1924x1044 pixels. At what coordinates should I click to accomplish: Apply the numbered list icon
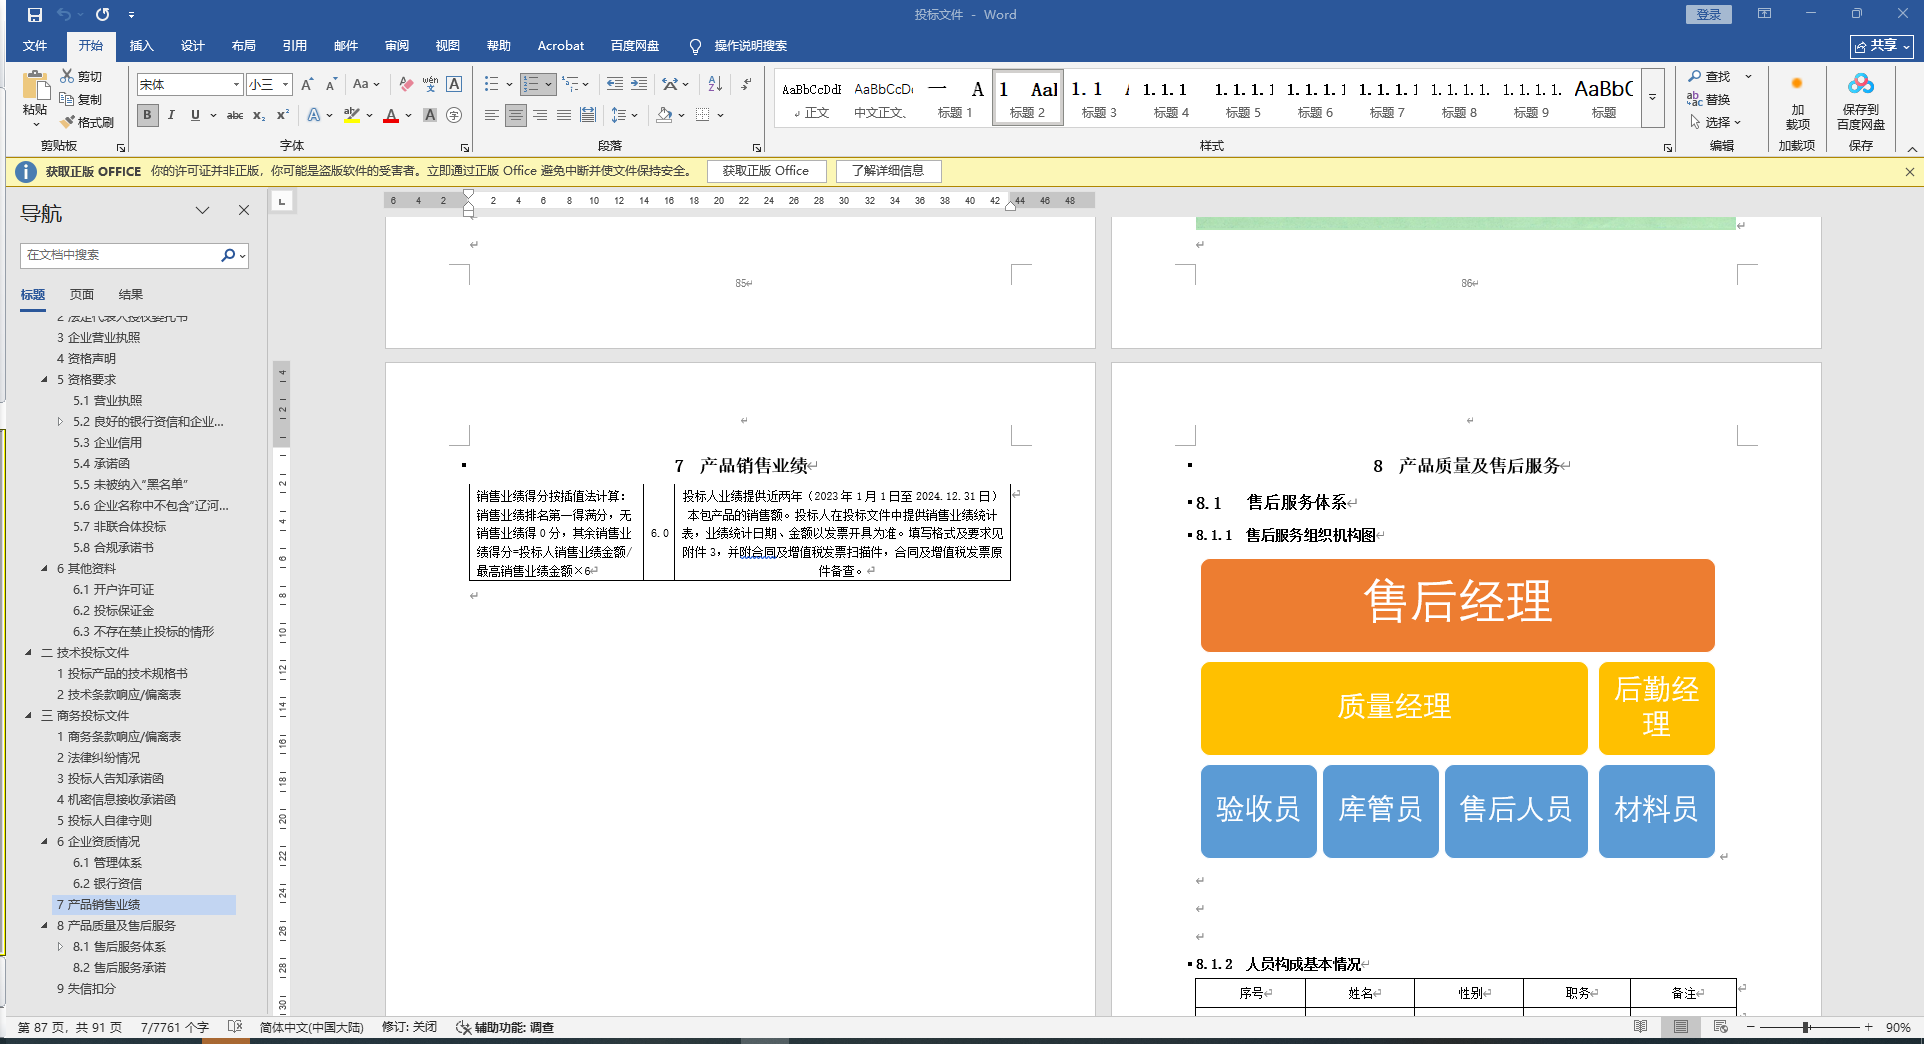coord(531,84)
